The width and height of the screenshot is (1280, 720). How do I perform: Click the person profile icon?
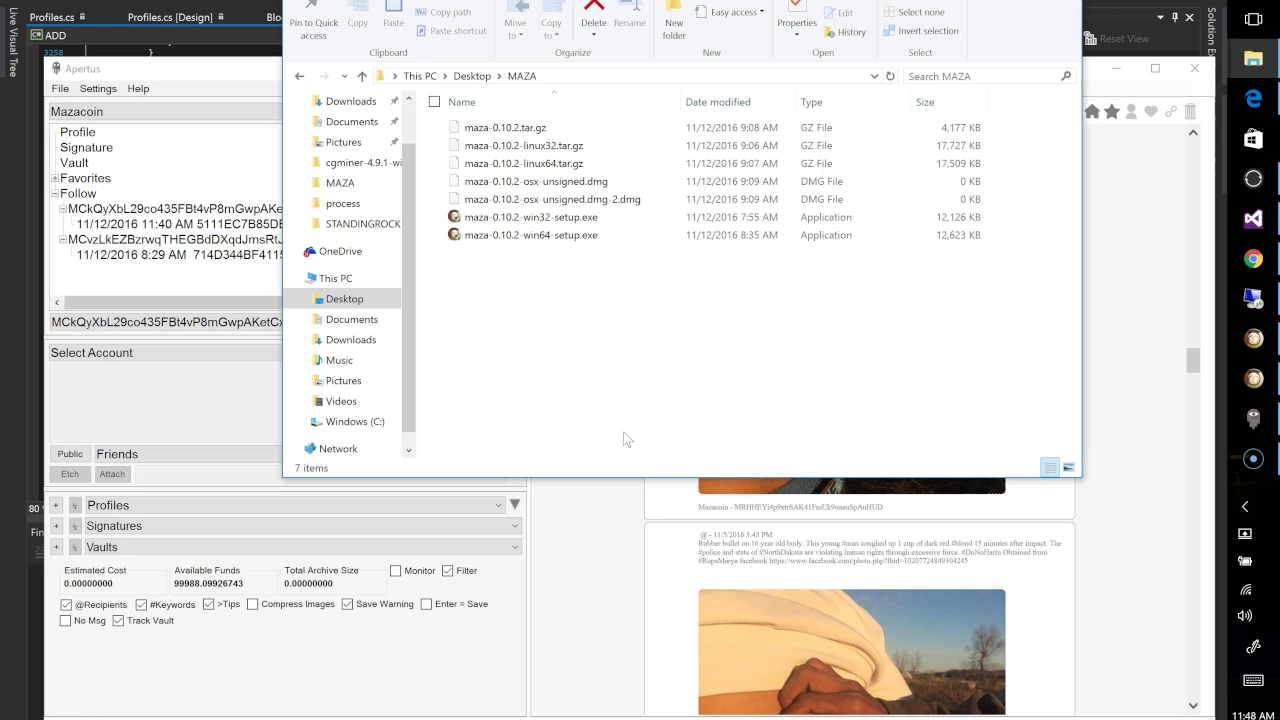tap(1132, 112)
